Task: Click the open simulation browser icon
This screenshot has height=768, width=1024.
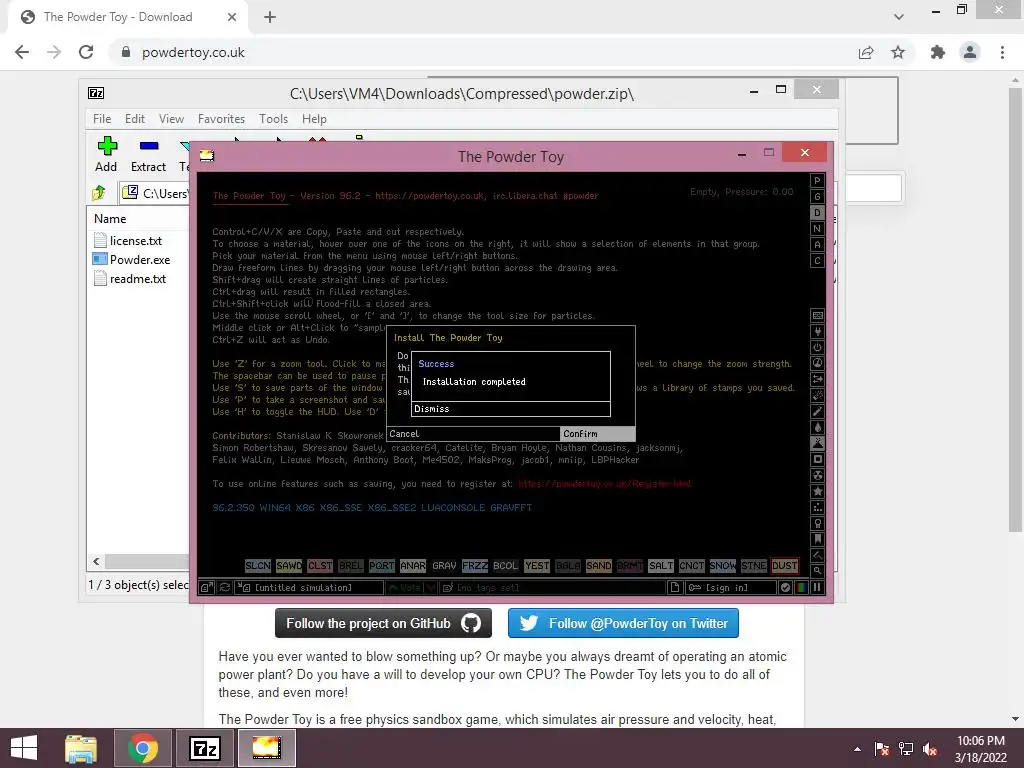Action: (206, 588)
